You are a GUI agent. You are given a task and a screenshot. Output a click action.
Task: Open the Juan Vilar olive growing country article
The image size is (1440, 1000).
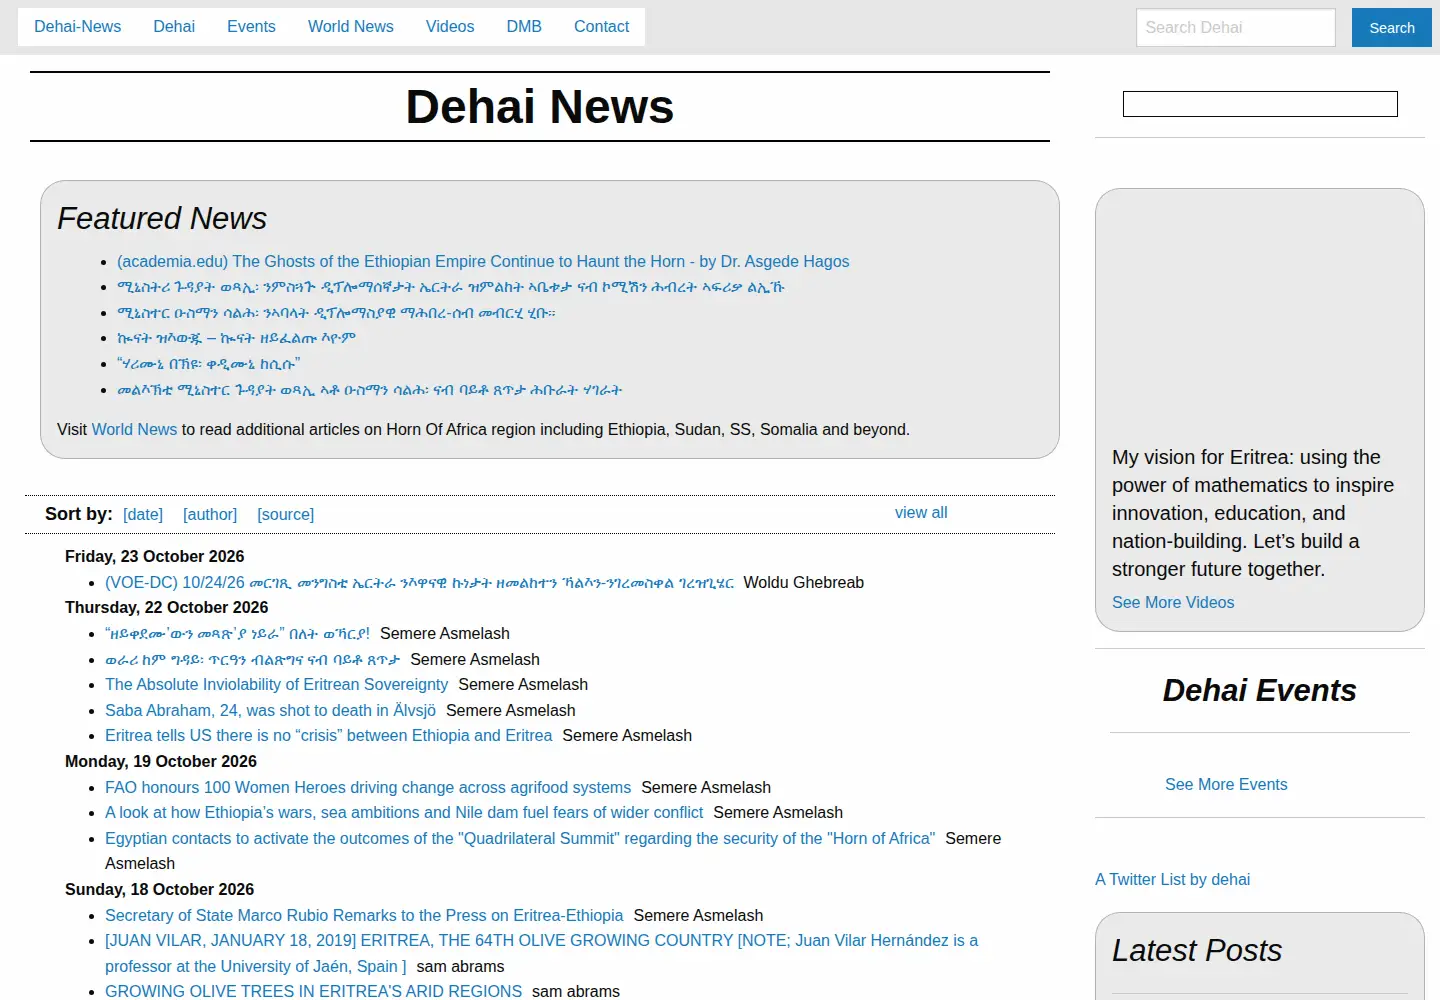[541, 954]
